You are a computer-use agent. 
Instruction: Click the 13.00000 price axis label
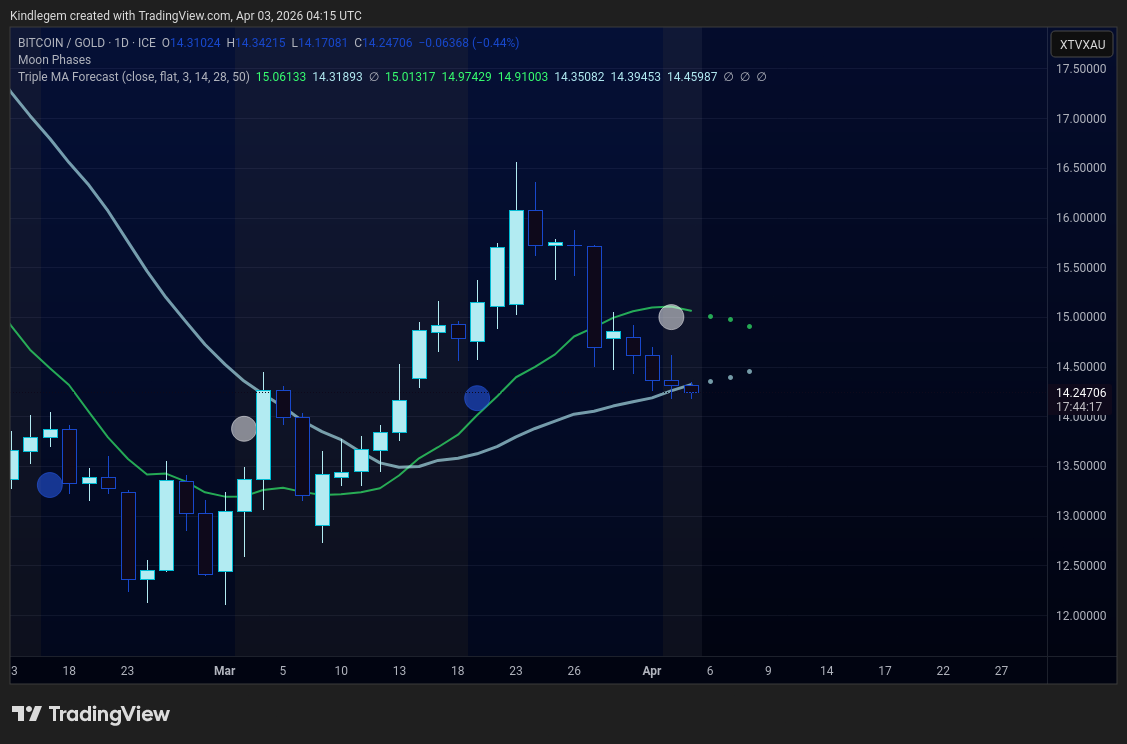click(x=1081, y=516)
